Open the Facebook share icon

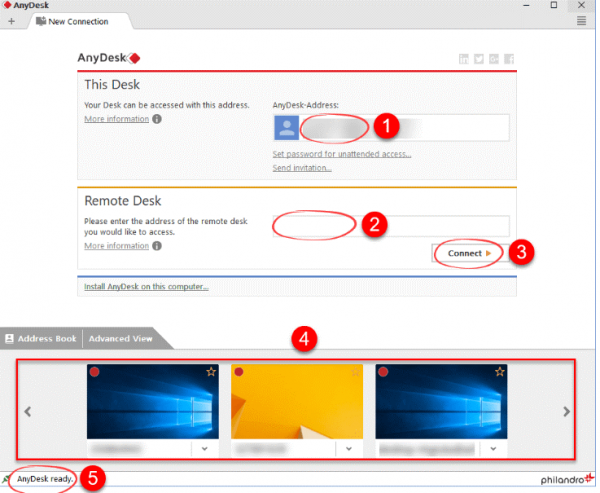pyautogui.click(x=509, y=59)
